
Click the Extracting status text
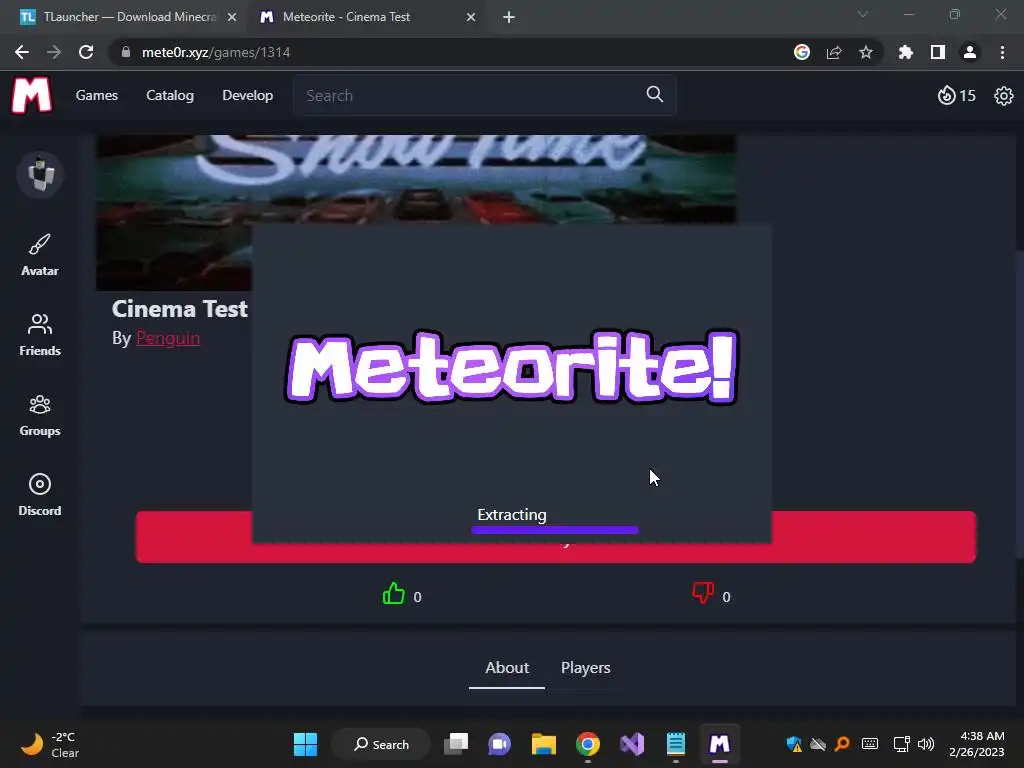pos(511,515)
